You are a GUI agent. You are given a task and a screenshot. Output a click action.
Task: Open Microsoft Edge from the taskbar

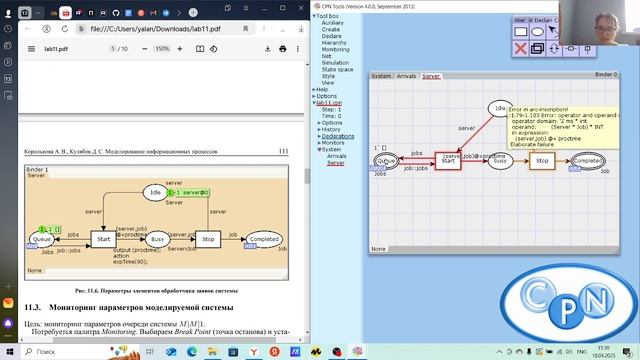point(191,351)
